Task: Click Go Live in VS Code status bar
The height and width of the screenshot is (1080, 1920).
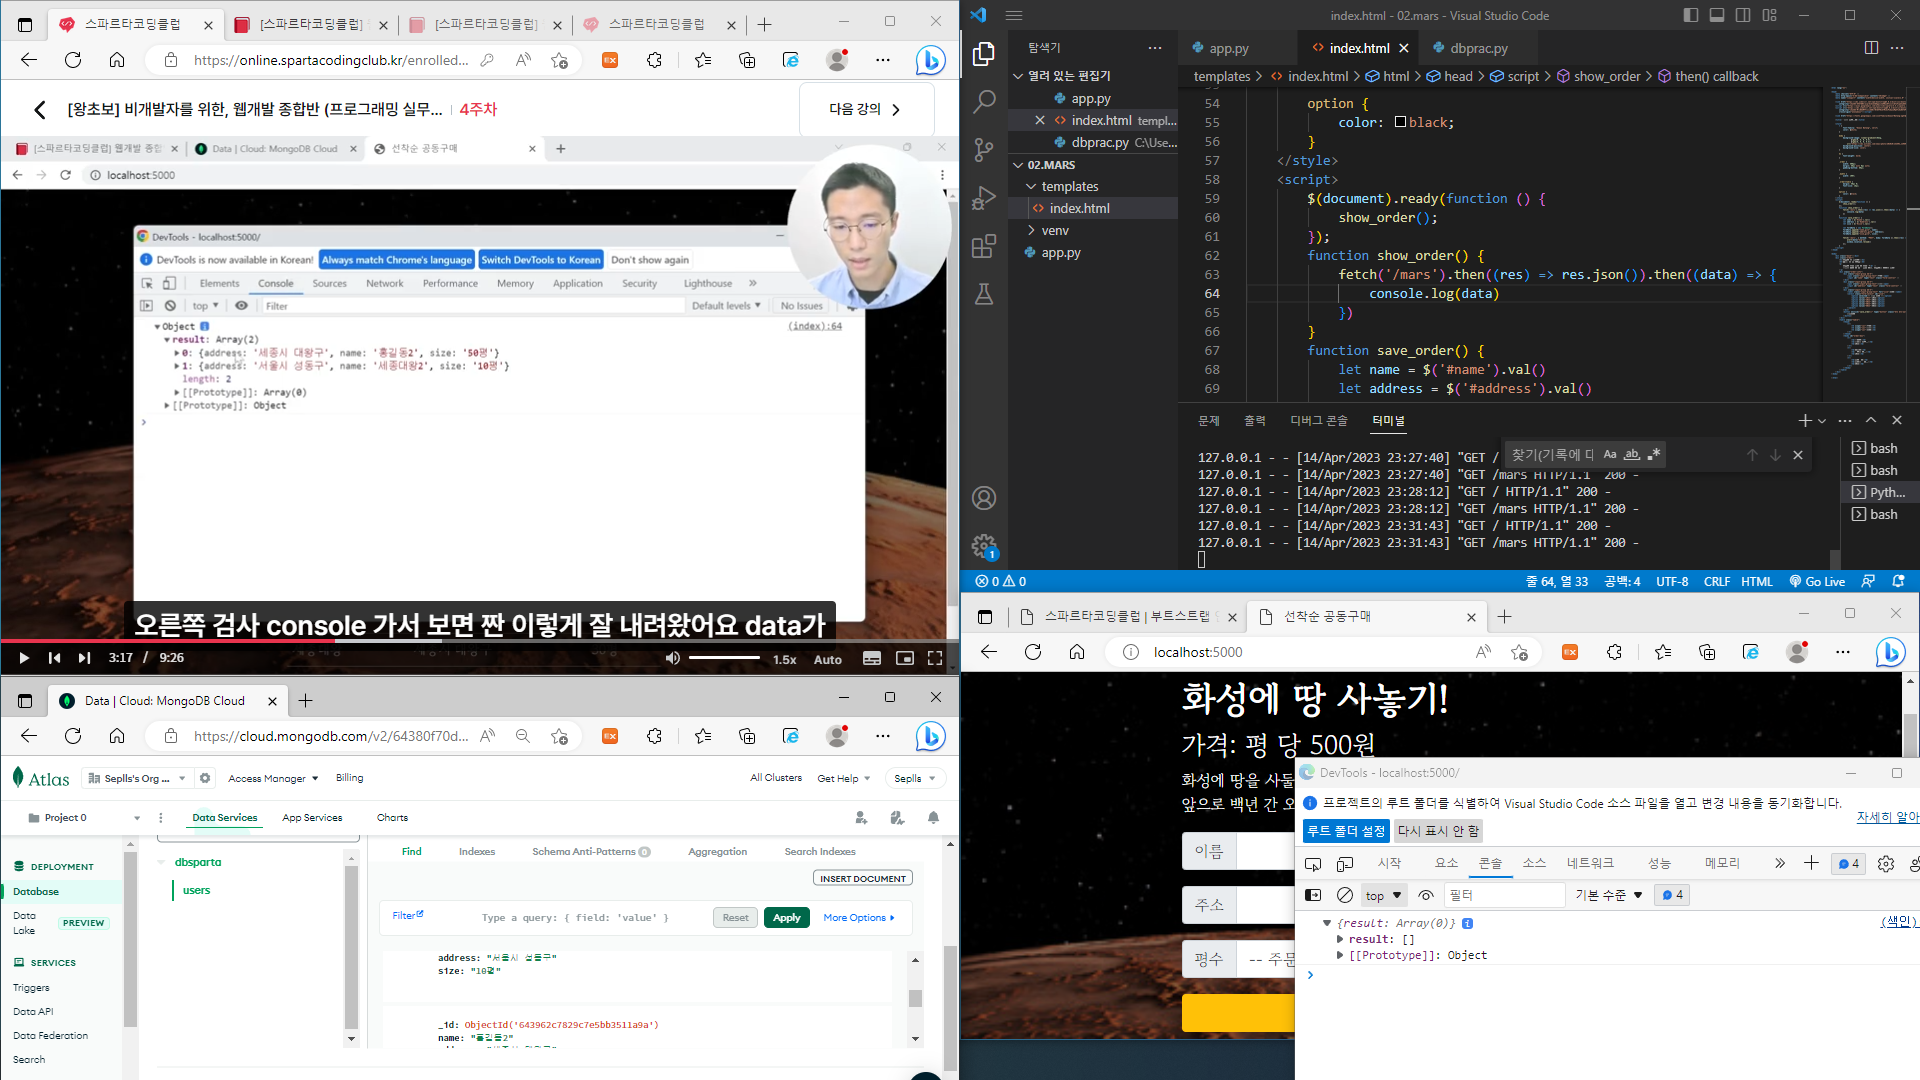Action: tap(1817, 581)
